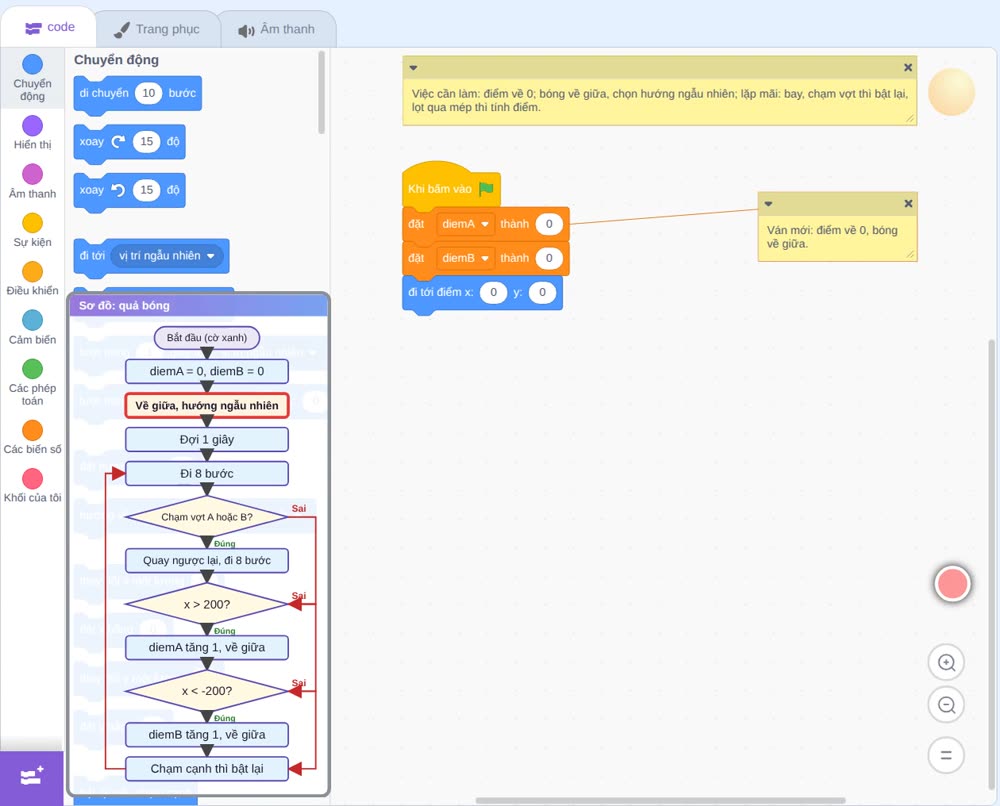Click the 'Khi bấm vào' hat block
Viewport: 1000px width, 806px height.
450,186
